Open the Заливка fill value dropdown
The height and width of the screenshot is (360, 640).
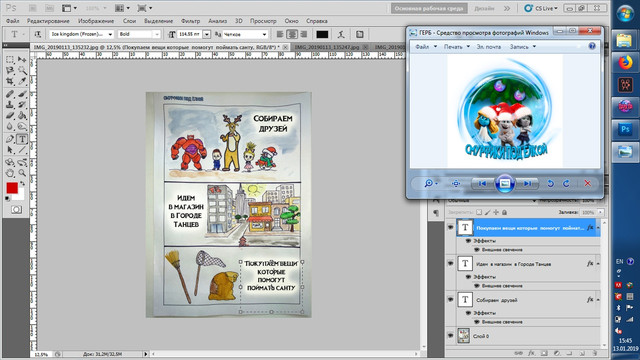pyautogui.click(x=600, y=212)
